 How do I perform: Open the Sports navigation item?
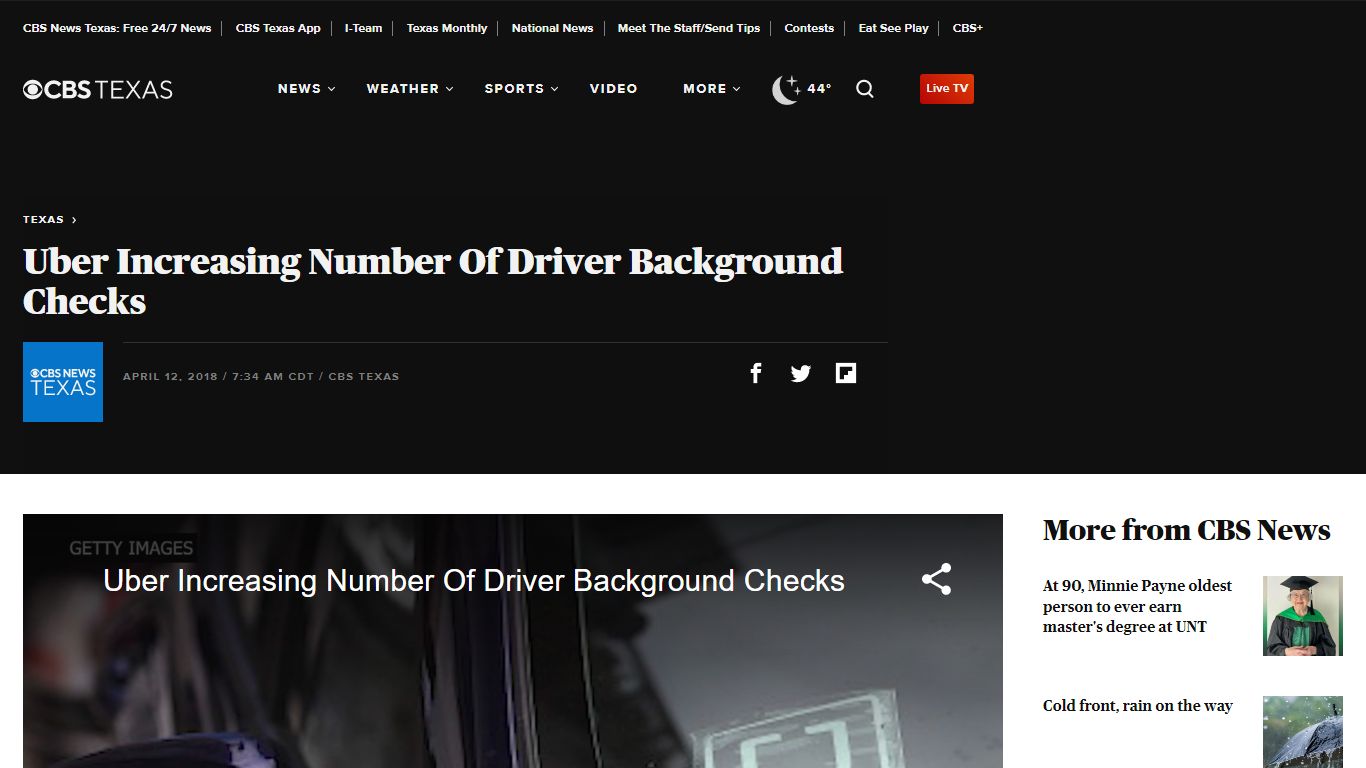(x=514, y=89)
